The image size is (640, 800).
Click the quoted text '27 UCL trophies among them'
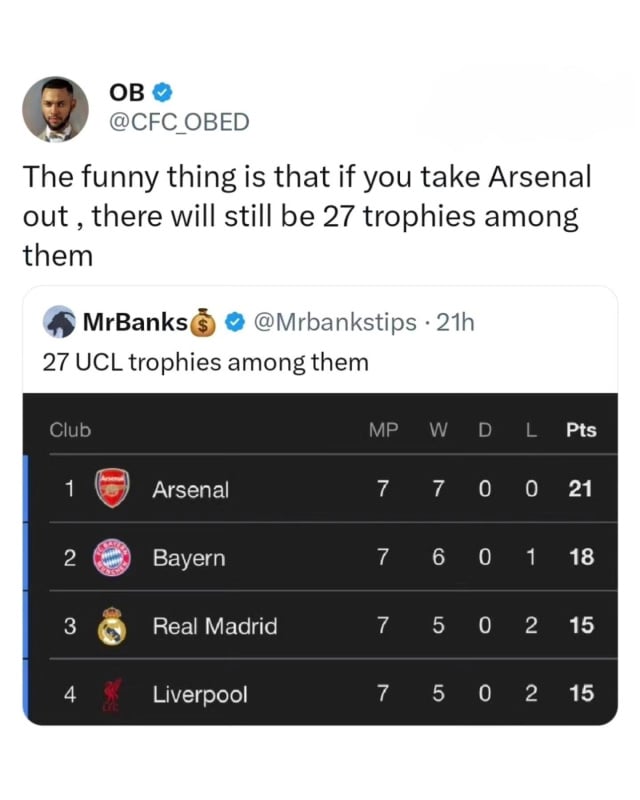coord(205,362)
